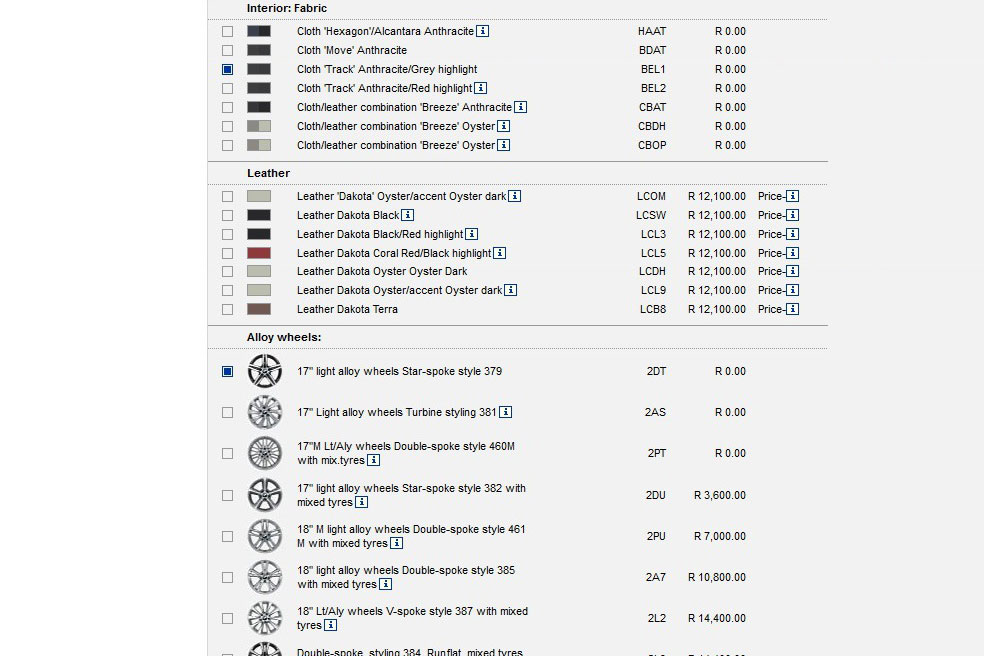Click info icon for Double-spoke style 460M wheels

pyautogui.click(x=373, y=461)
